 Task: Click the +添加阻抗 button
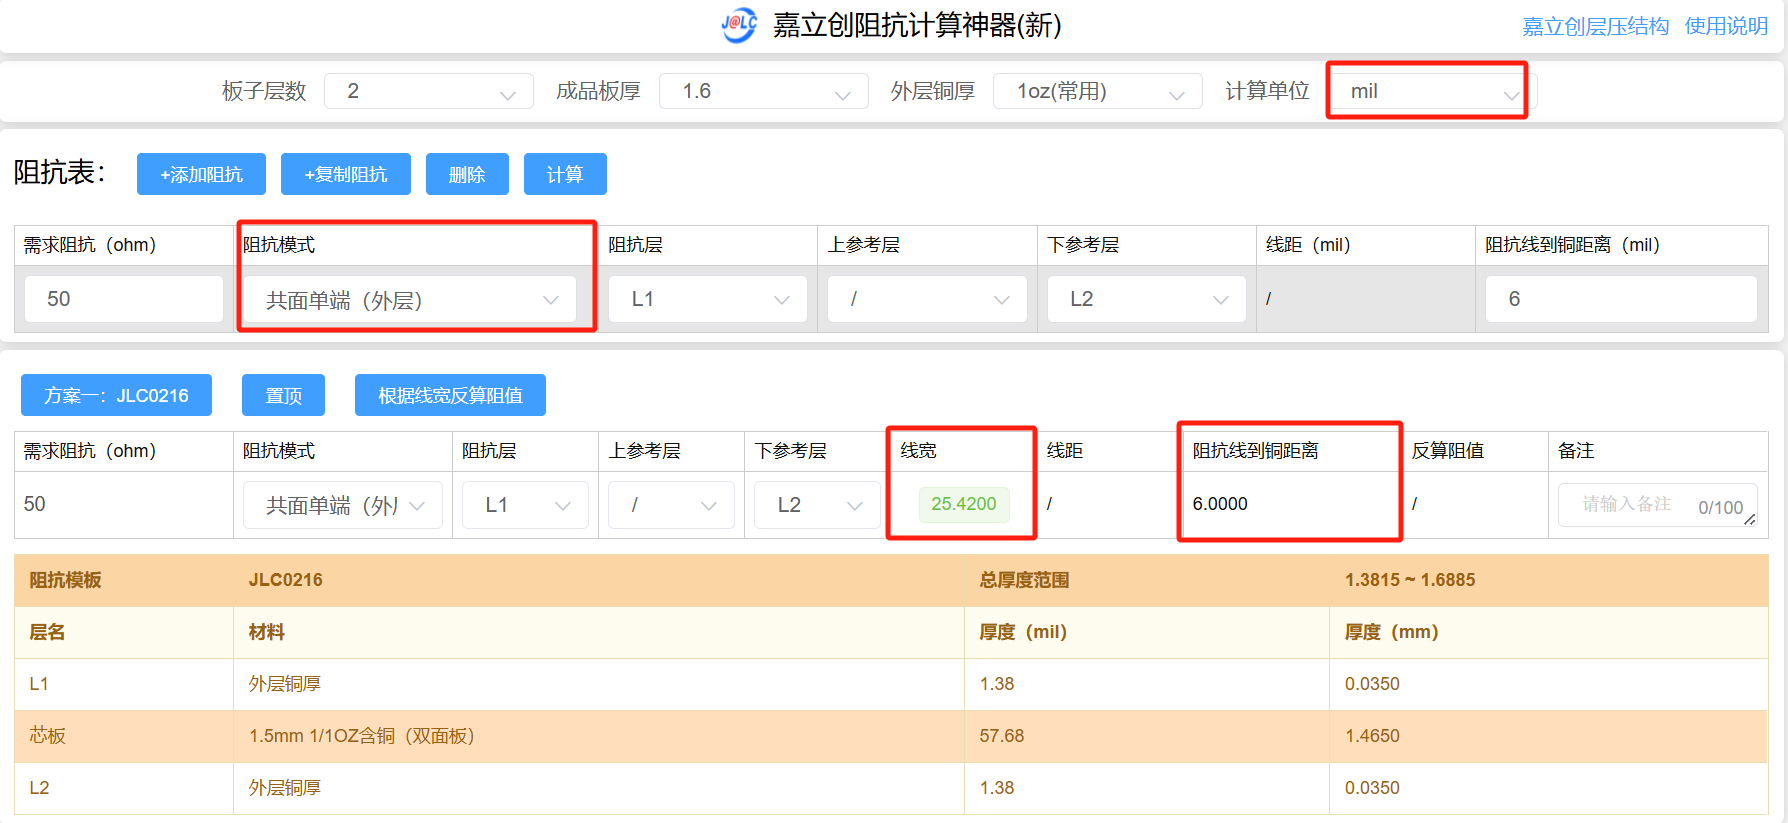coord(201,174)
